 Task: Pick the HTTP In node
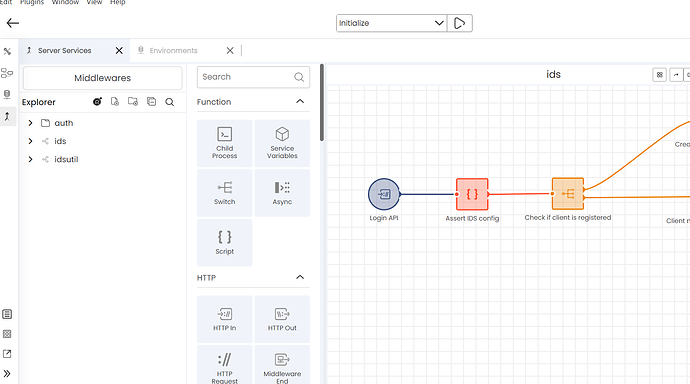point(224,319)
